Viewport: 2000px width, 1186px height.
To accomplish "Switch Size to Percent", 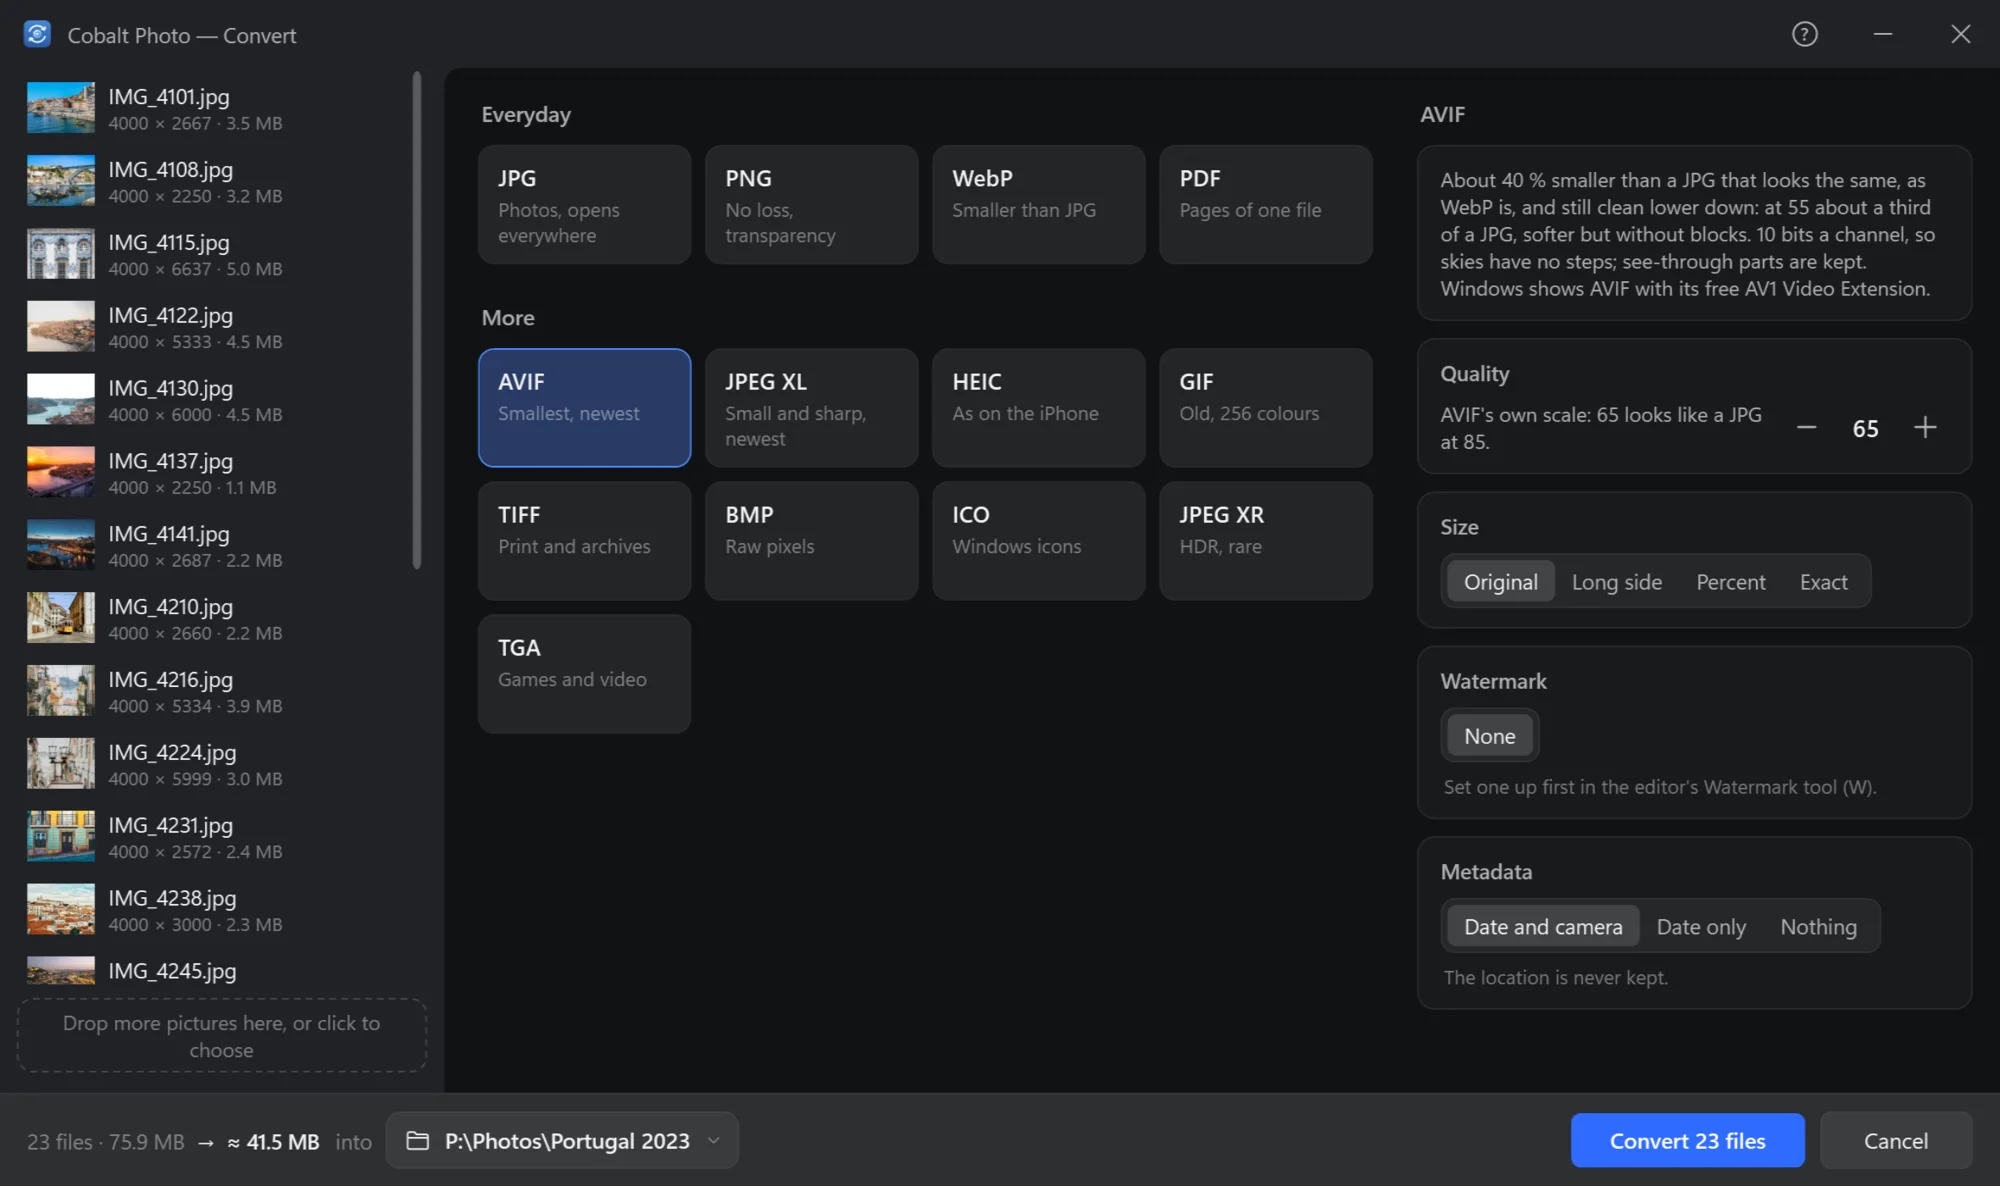I will point(1731,582).
